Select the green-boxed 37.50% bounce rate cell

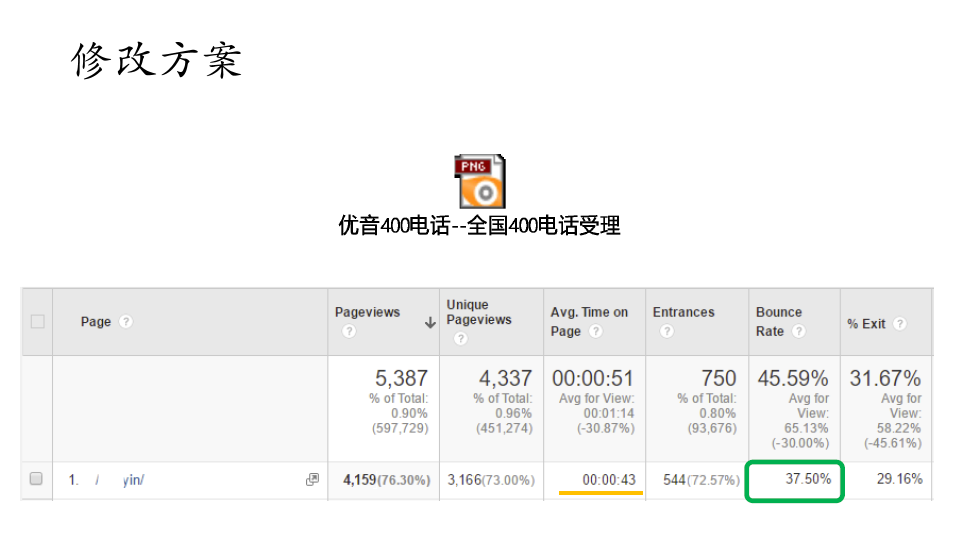[807, 480]
